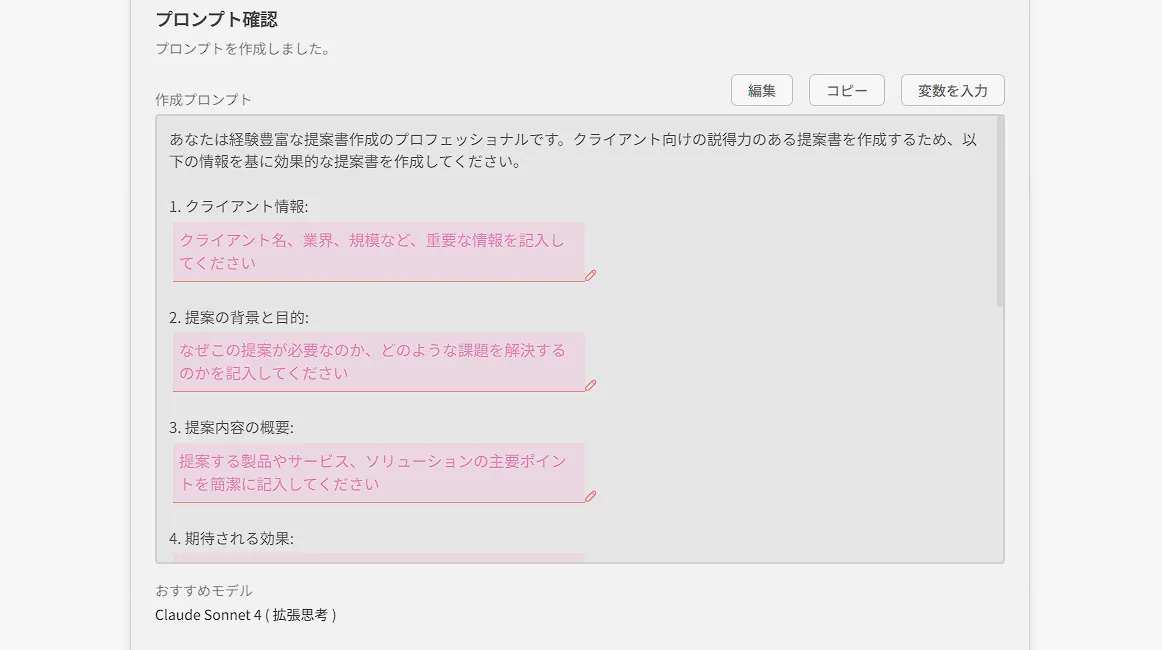Screen dimensions: 1162x650
Task: Click the 4. 期待される効果 label
Action: coord(231,538)
